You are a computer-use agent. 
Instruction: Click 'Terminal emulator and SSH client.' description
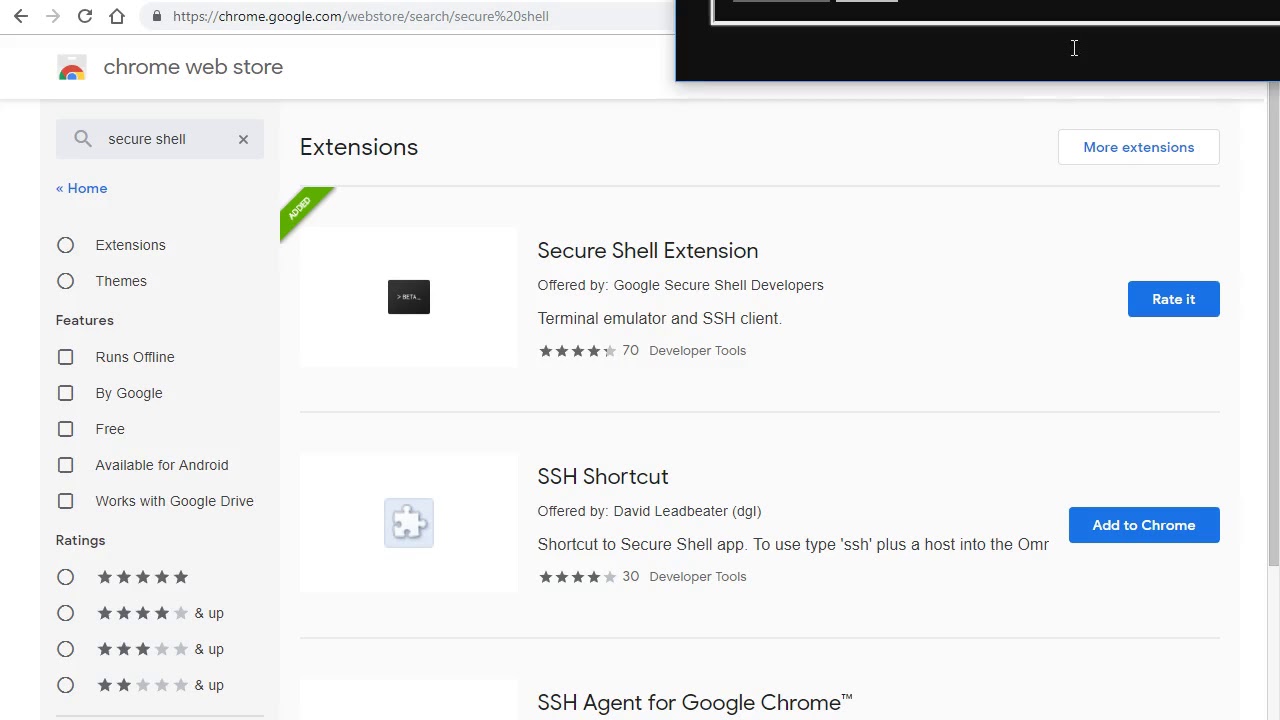point(660,318)
